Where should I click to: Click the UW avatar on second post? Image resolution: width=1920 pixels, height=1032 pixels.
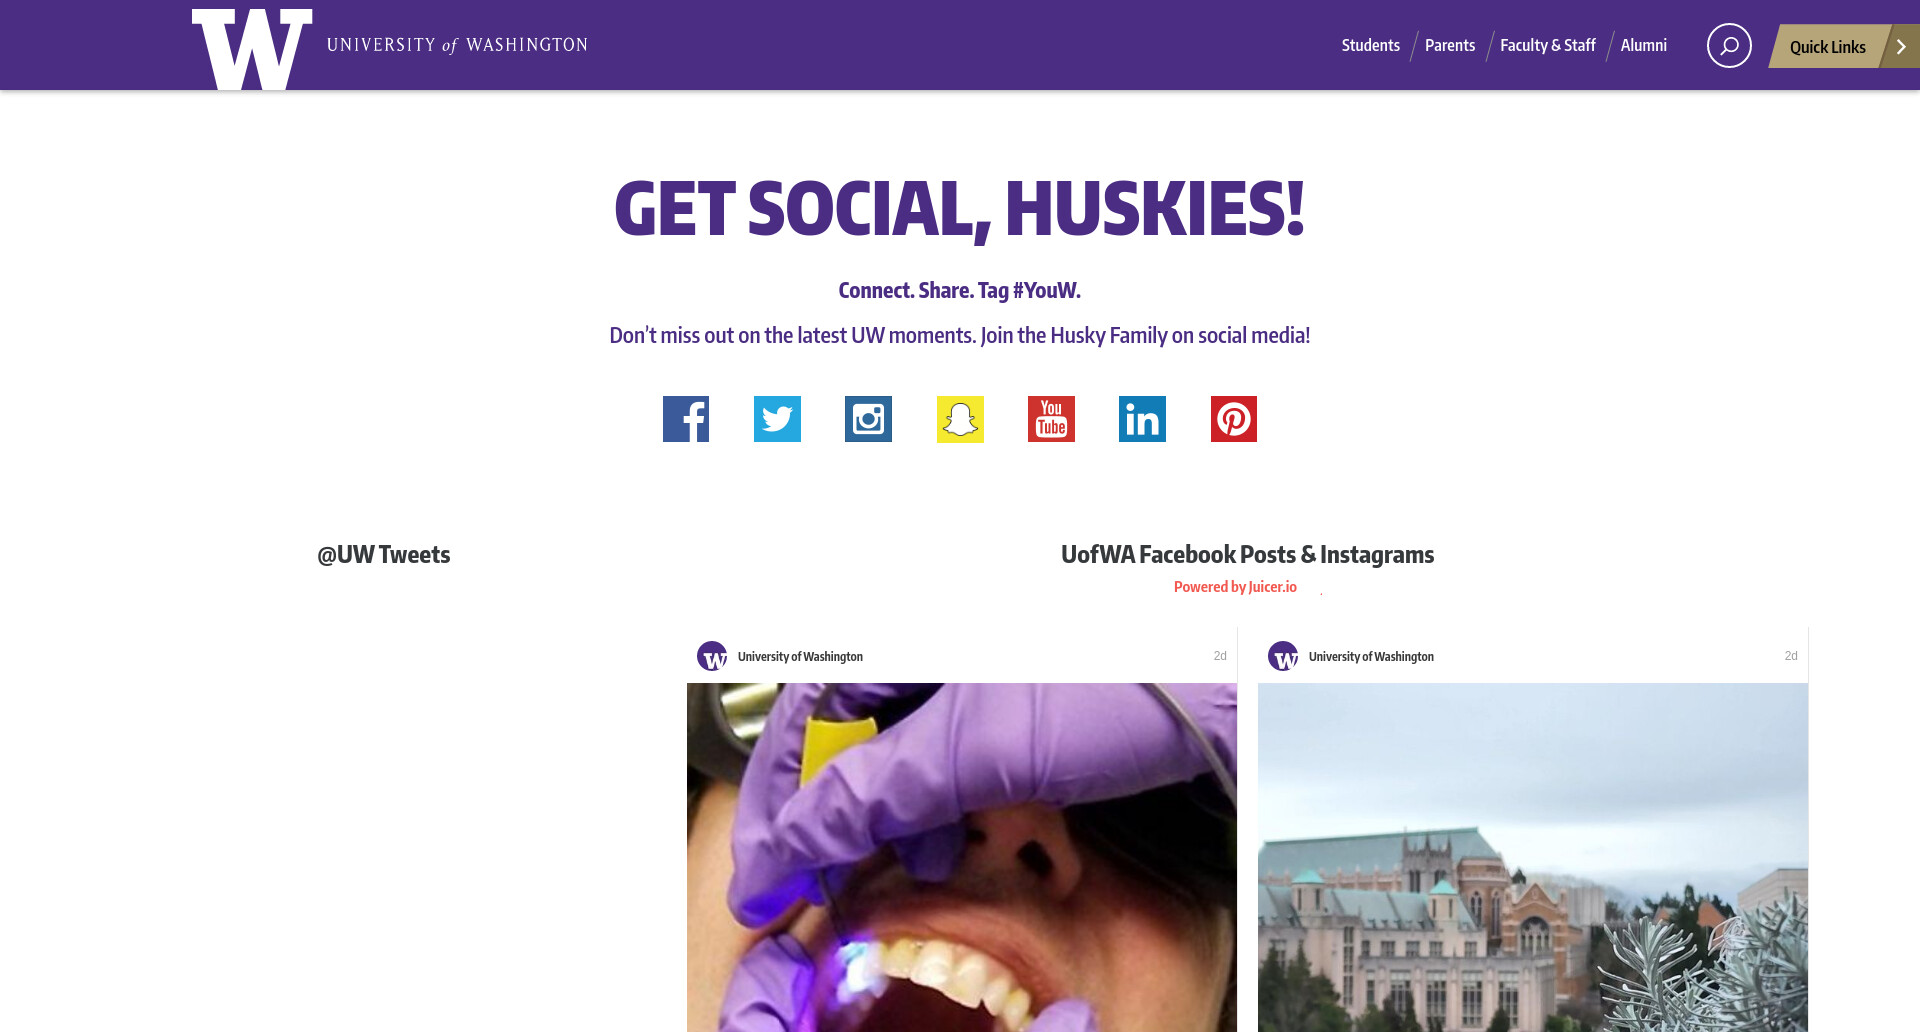tap(1283, 656)
